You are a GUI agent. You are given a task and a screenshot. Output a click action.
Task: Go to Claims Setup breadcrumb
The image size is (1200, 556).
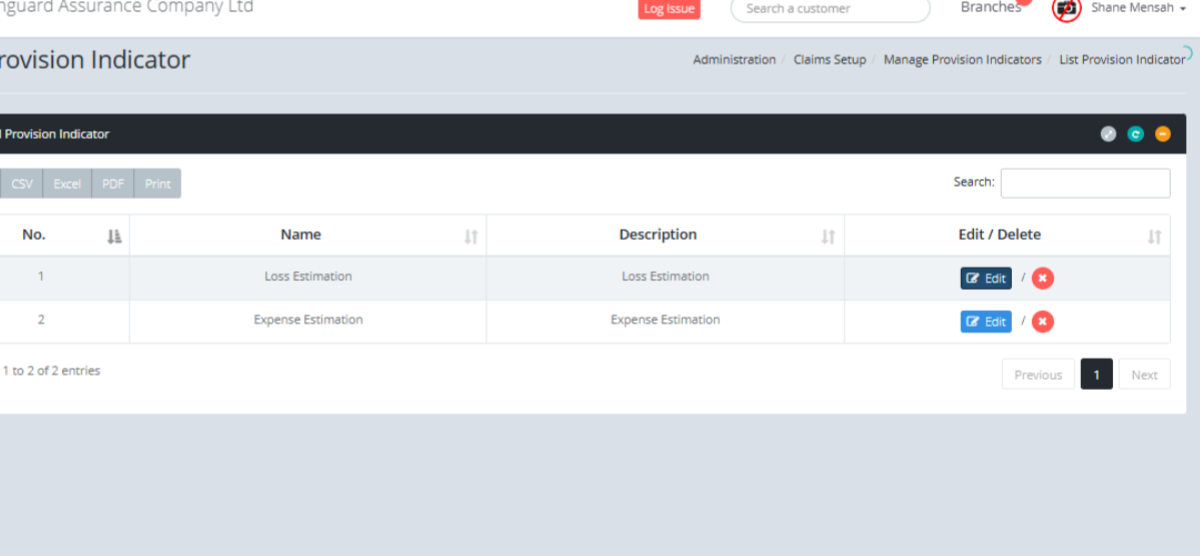829,60
